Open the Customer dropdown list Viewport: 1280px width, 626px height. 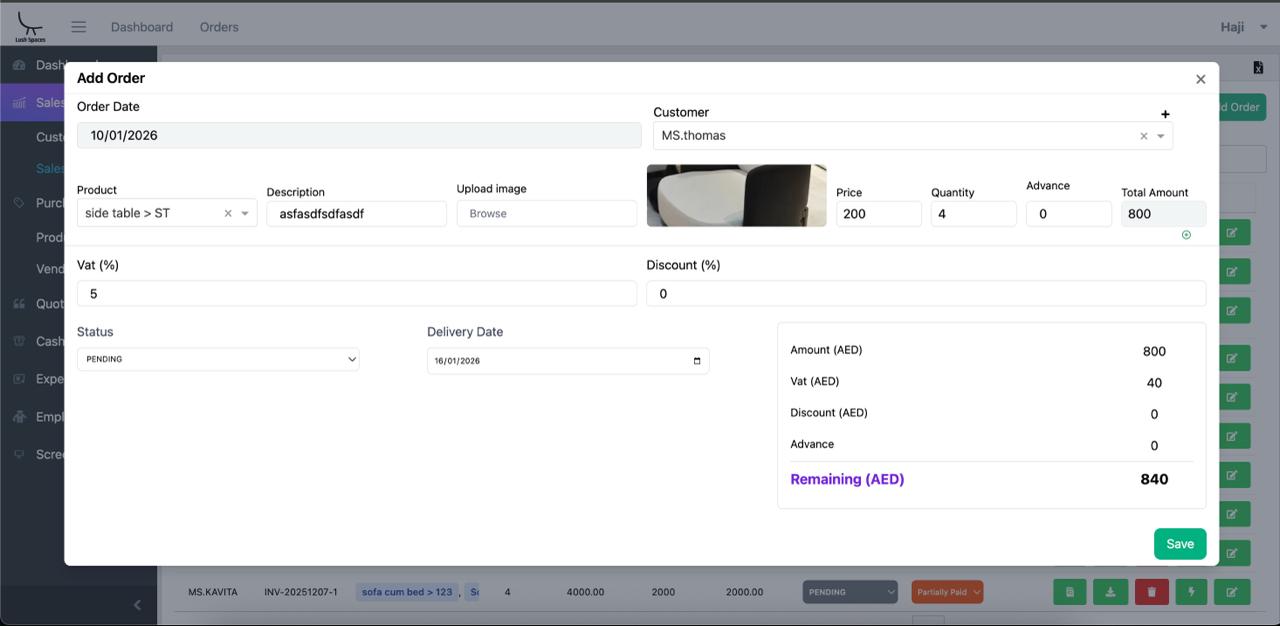[1161, 136]
